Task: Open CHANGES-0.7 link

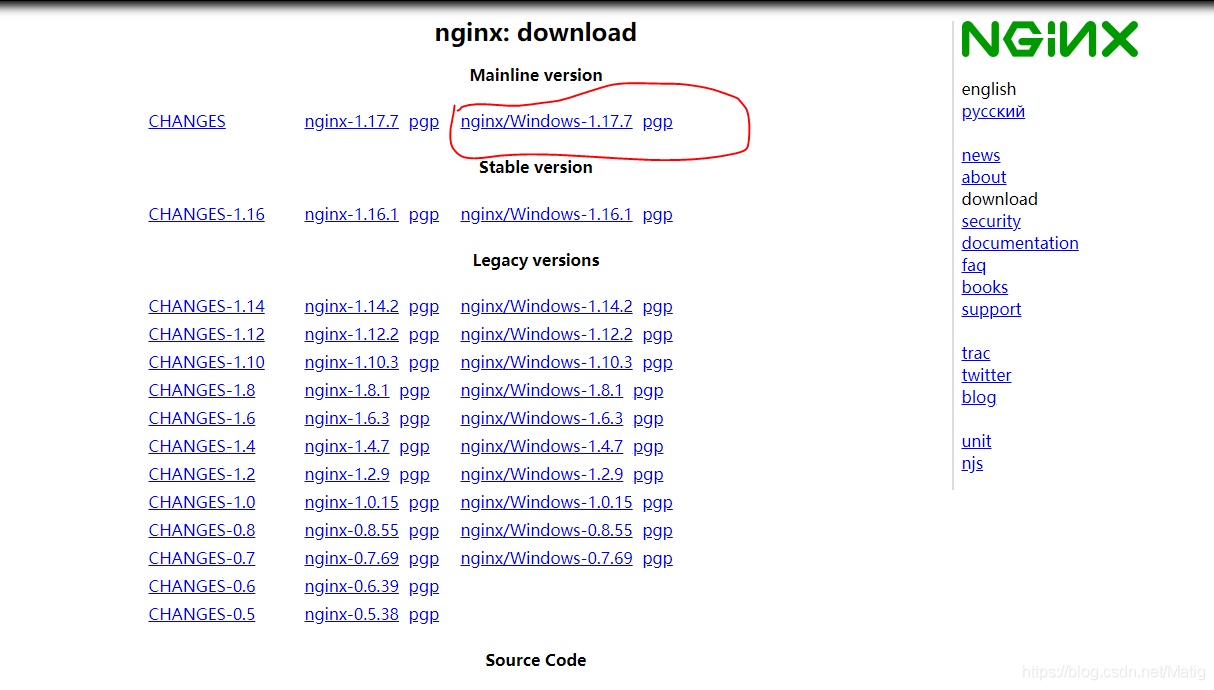Action: [201, 558]
